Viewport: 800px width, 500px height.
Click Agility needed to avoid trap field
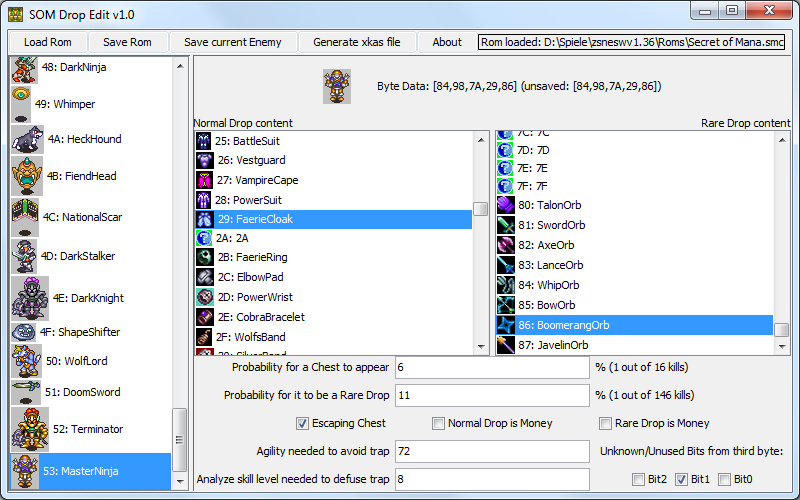pyautogui.click(x=492, y=452)
